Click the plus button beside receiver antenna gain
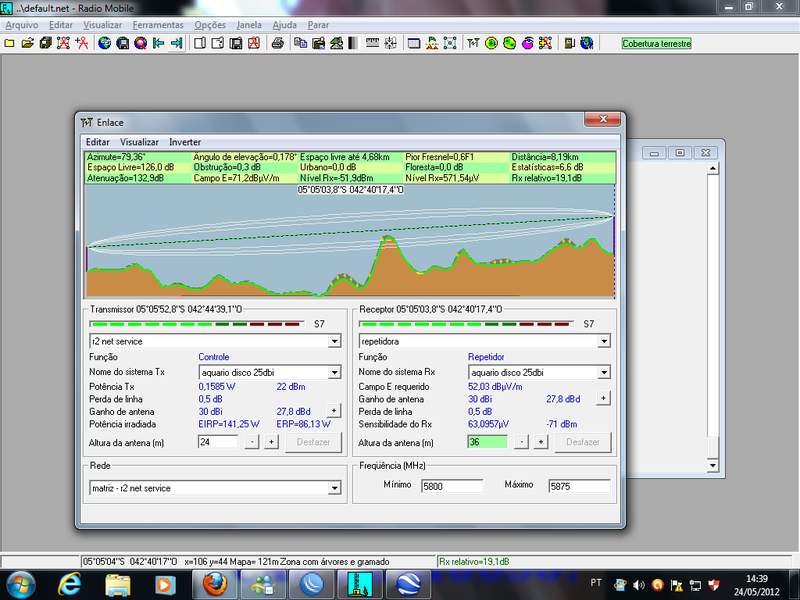The height and width of the screenshot is (600, 800). tap(603, 398)
